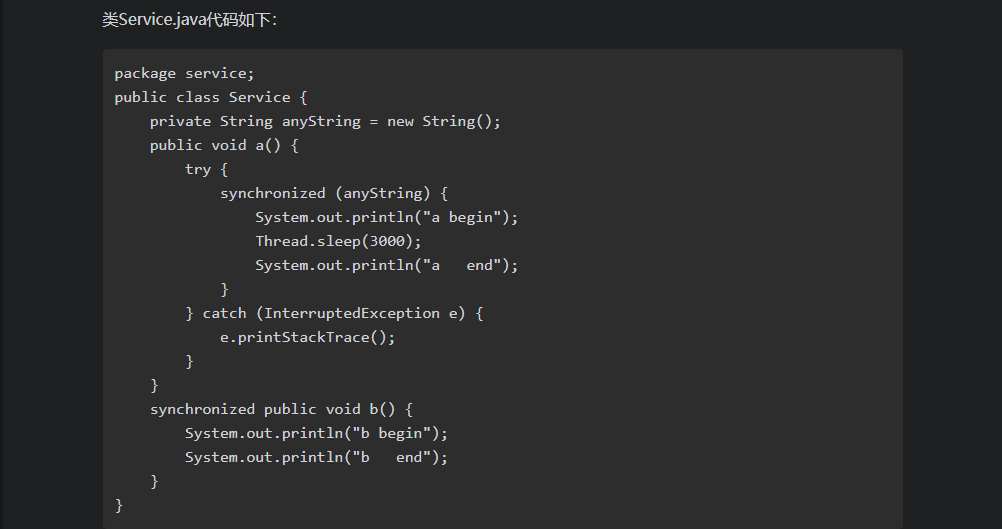Click the closing brace of method b()
Image resolution: width=1002 pixels, height=529 pixels.
[x=154, y=481]
